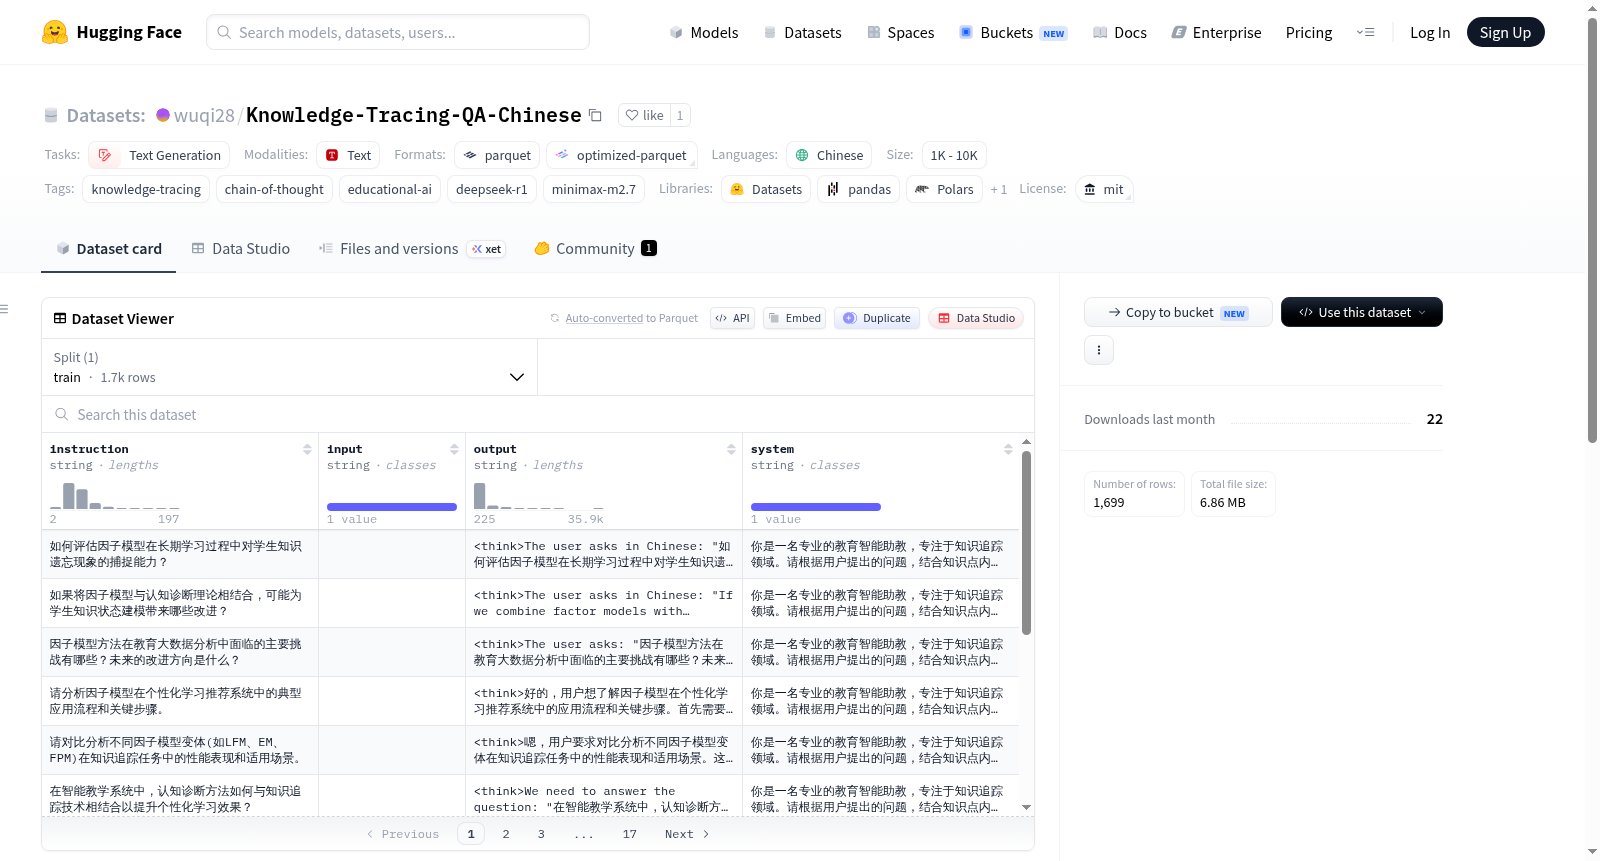
Task: Go to page 3 of the dataset
Action: (541, 834)
